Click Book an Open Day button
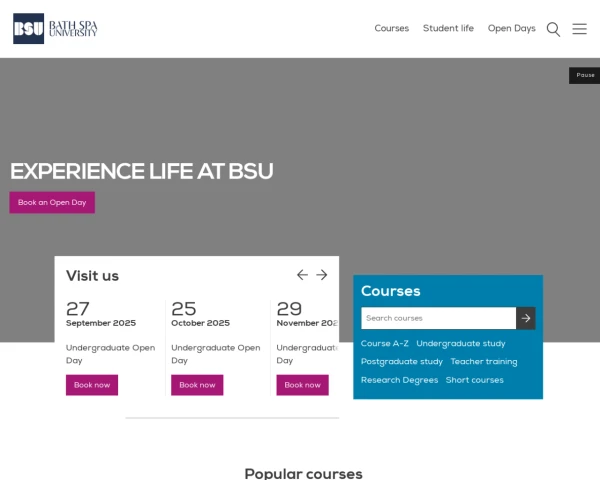Viewport: 600px width, 480px height. [52, 202]
